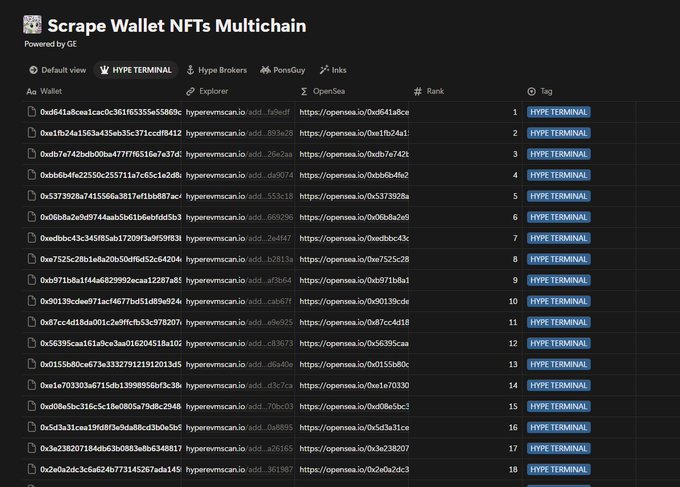The width and height of the screenshot is (680, 487).
Task: Switch to the Inks view tab
Action: 333,70
